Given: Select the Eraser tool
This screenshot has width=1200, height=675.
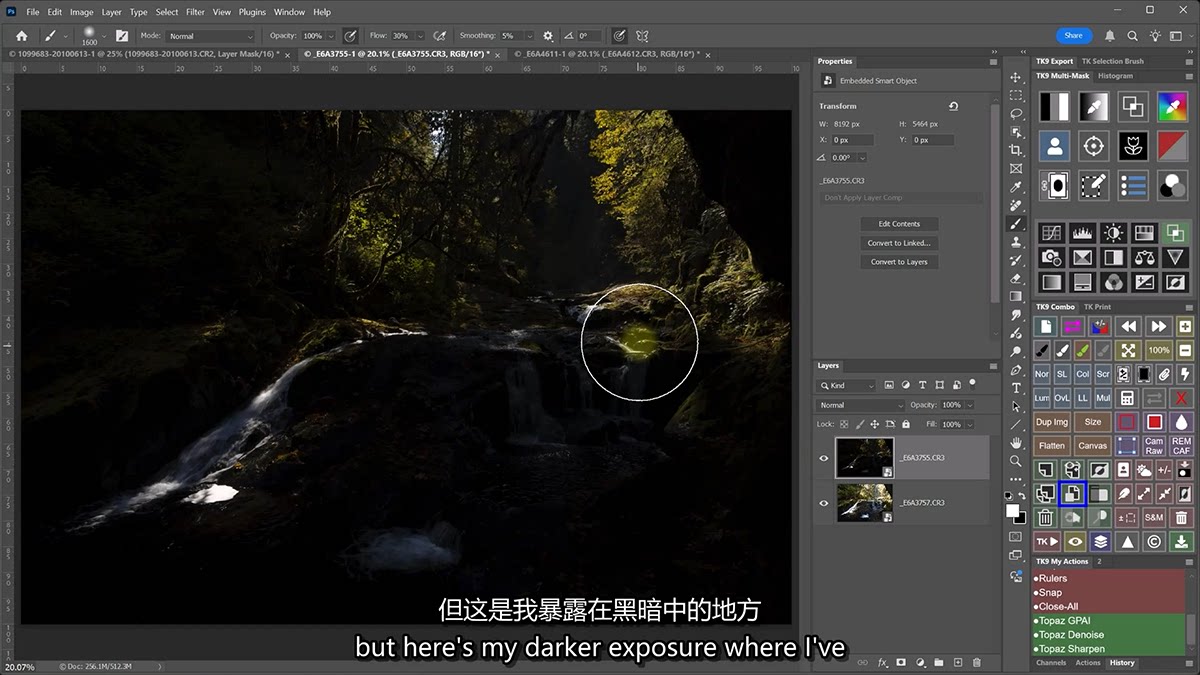Looking at the screenshot, I should 1016,278.
